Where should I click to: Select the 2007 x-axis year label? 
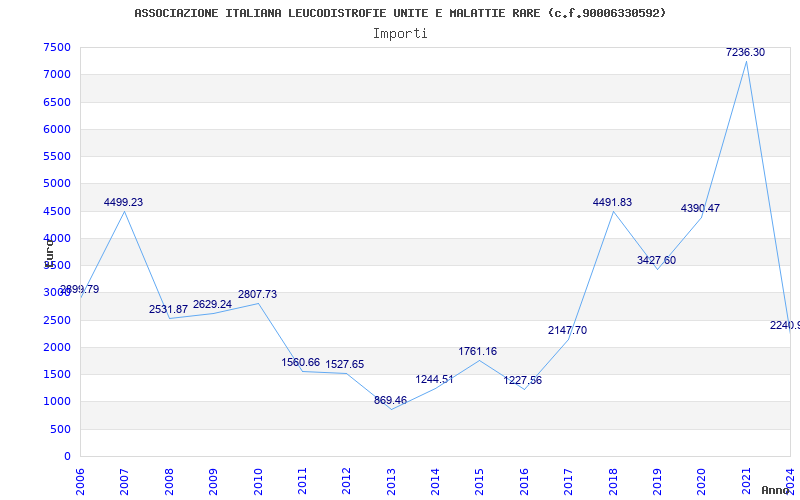point(125,478)
